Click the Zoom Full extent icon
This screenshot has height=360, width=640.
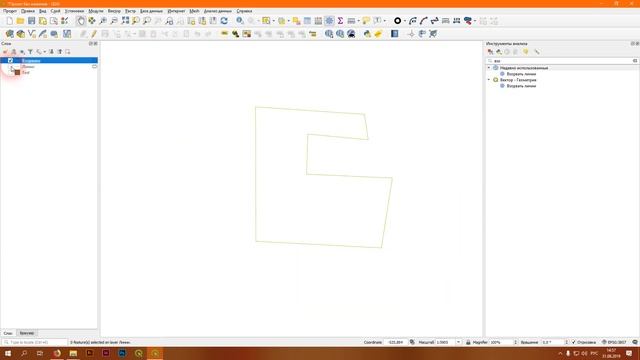(125, 21)
